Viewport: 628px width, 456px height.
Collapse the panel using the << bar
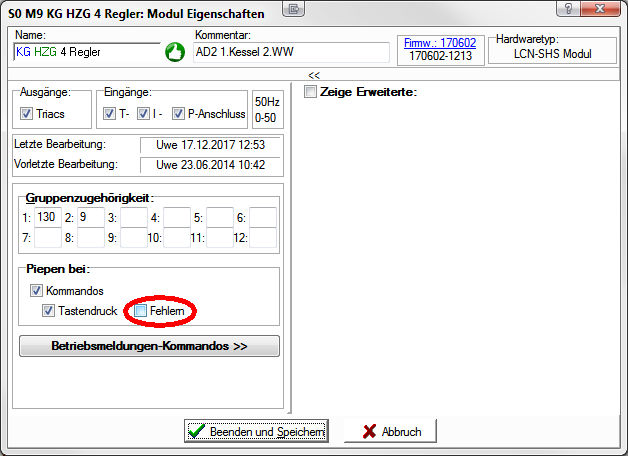[313, 75]
